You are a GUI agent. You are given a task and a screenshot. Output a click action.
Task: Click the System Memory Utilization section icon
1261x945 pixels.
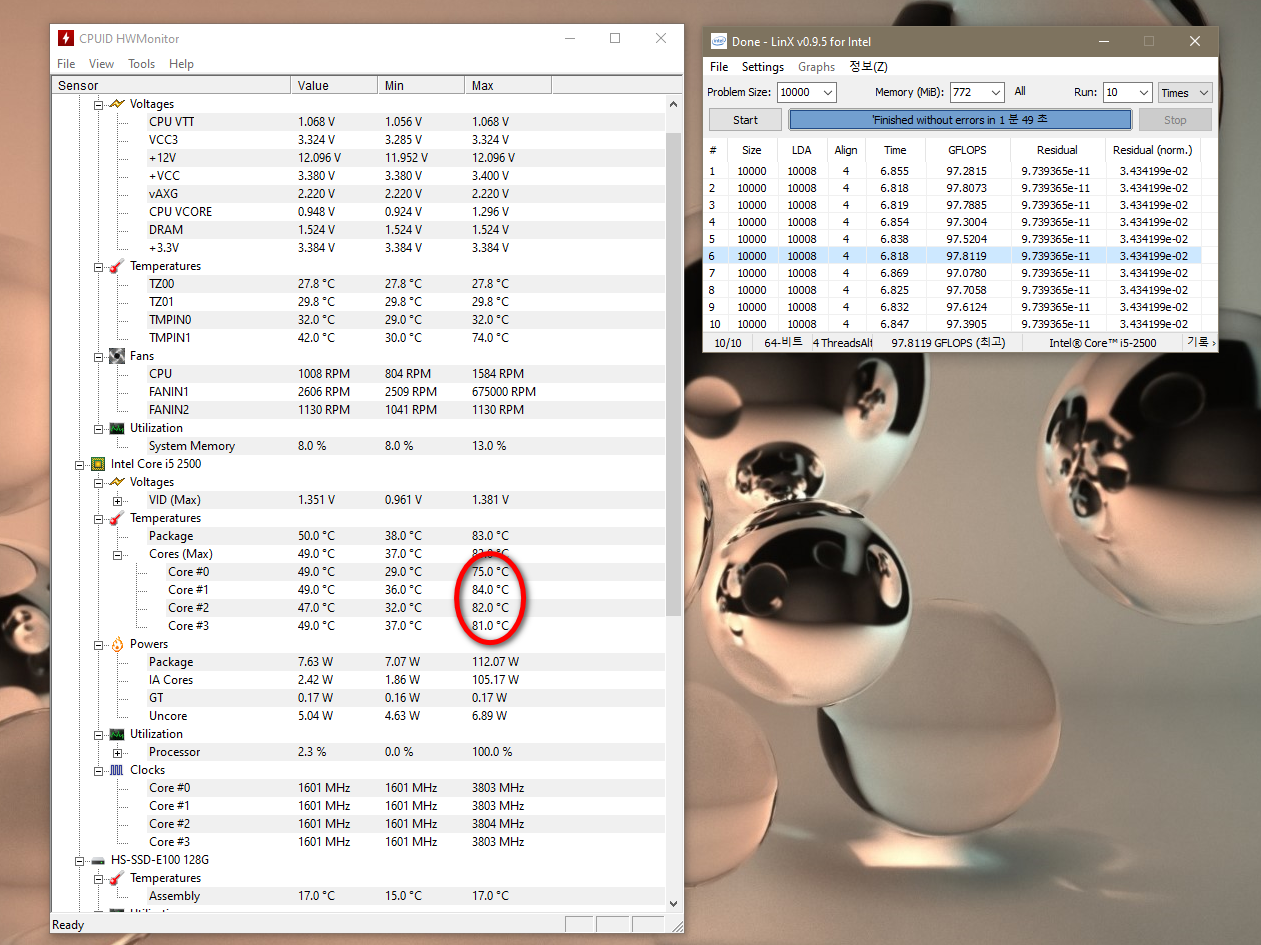pos(117,428)
